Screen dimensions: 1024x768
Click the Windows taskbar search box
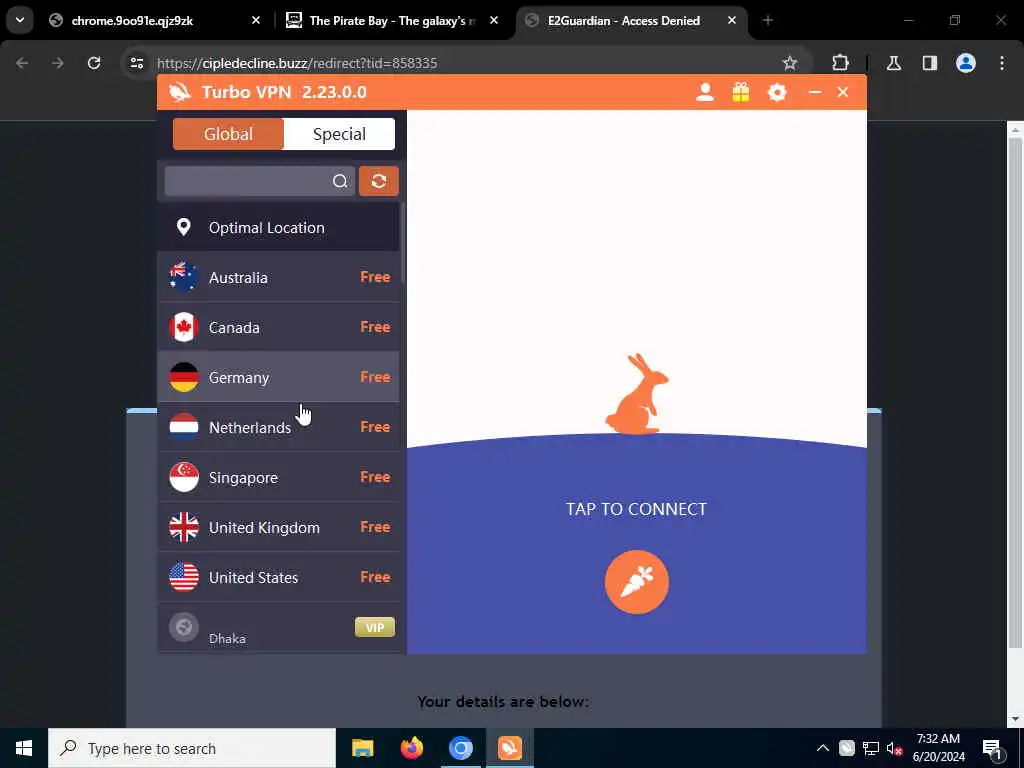tap(192, 748)
